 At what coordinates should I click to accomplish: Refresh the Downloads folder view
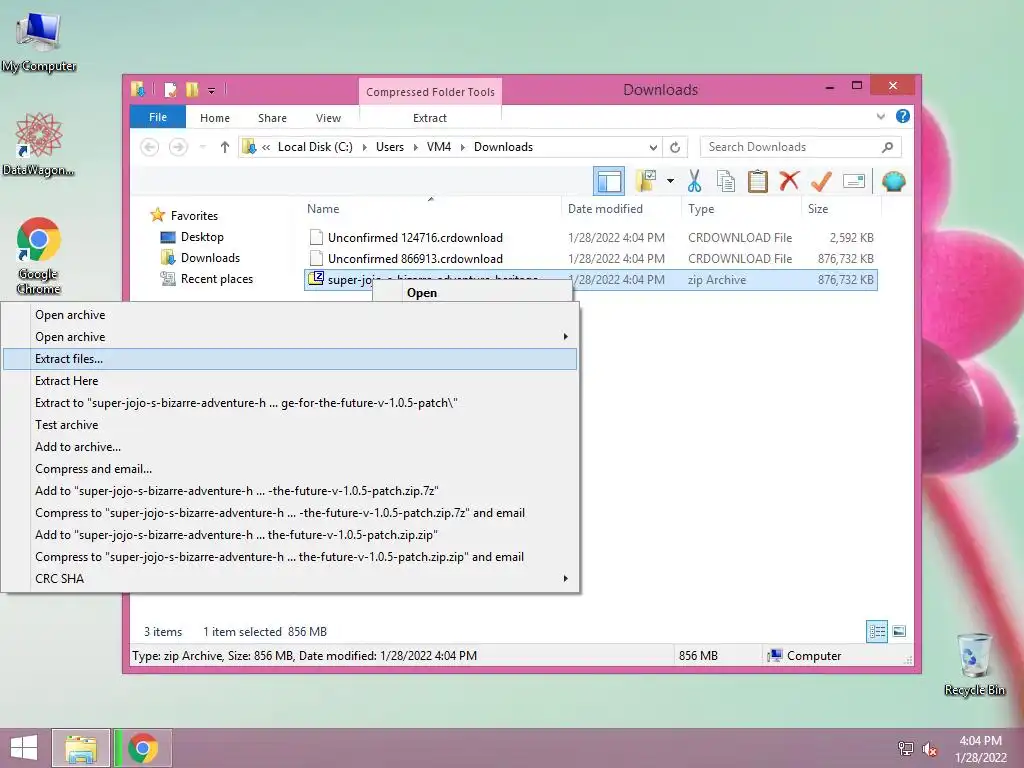tap(675, 147)
